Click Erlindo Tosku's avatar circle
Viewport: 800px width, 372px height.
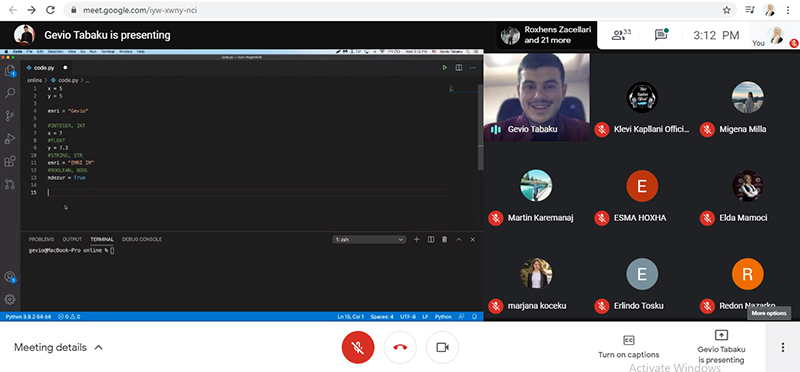click(642, 274)
